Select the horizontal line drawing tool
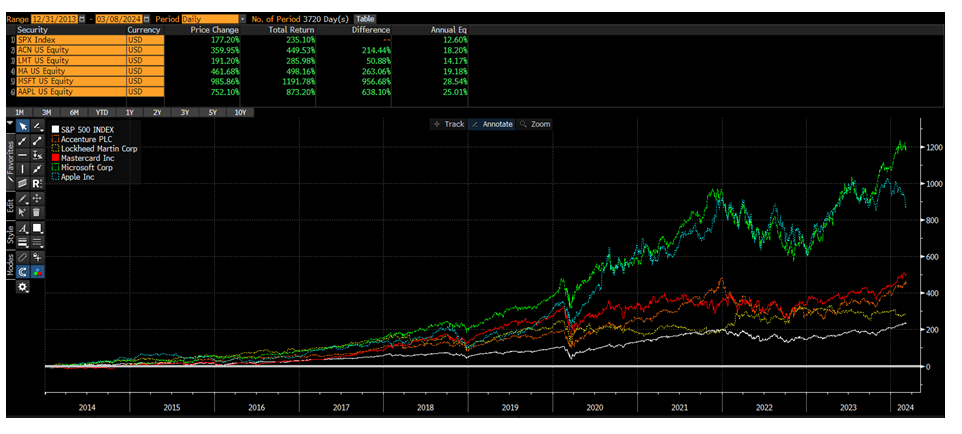The image size is (962, 434). 23,155
